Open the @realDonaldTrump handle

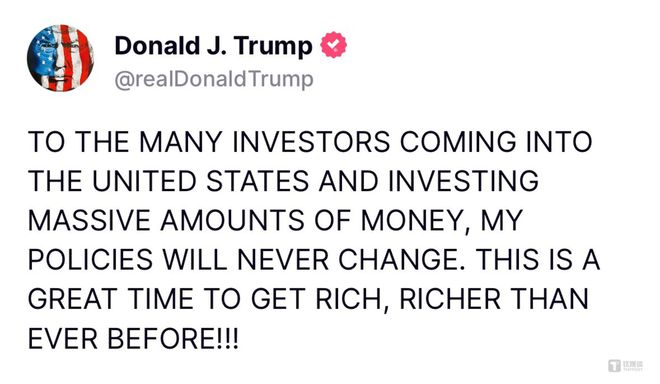coord(214,80)
